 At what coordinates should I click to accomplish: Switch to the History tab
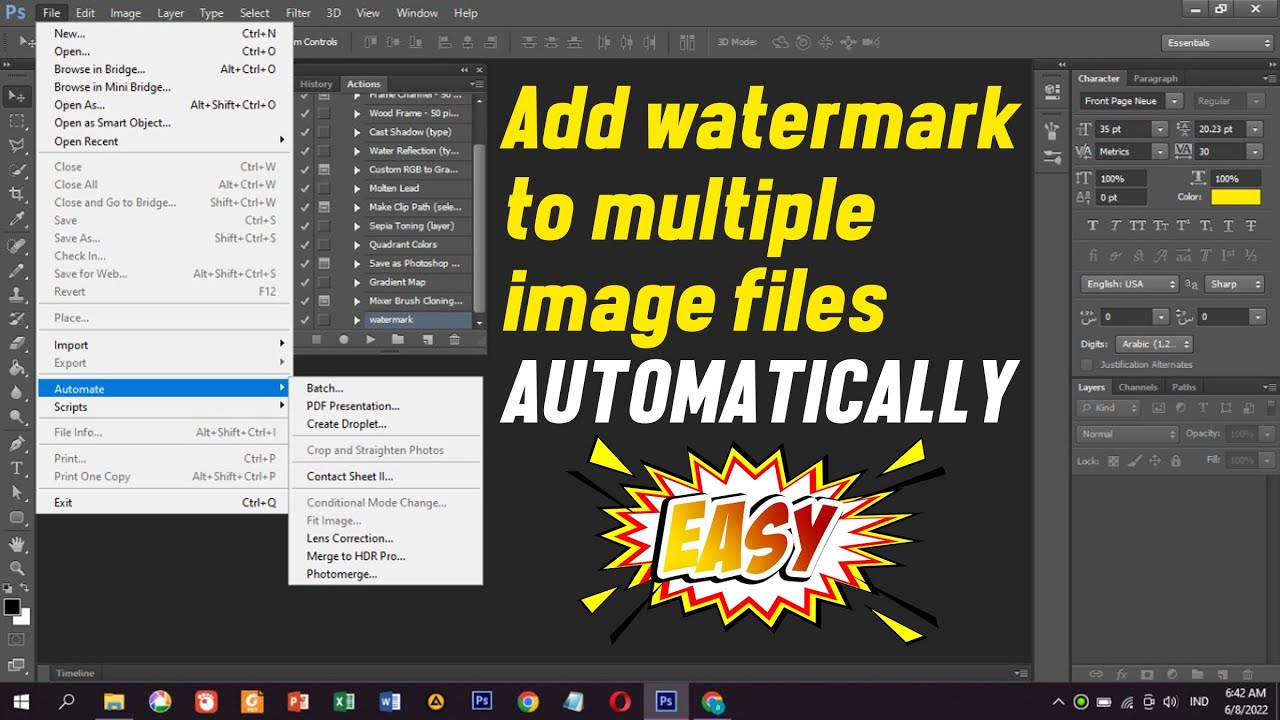click(x=316, y=84)
